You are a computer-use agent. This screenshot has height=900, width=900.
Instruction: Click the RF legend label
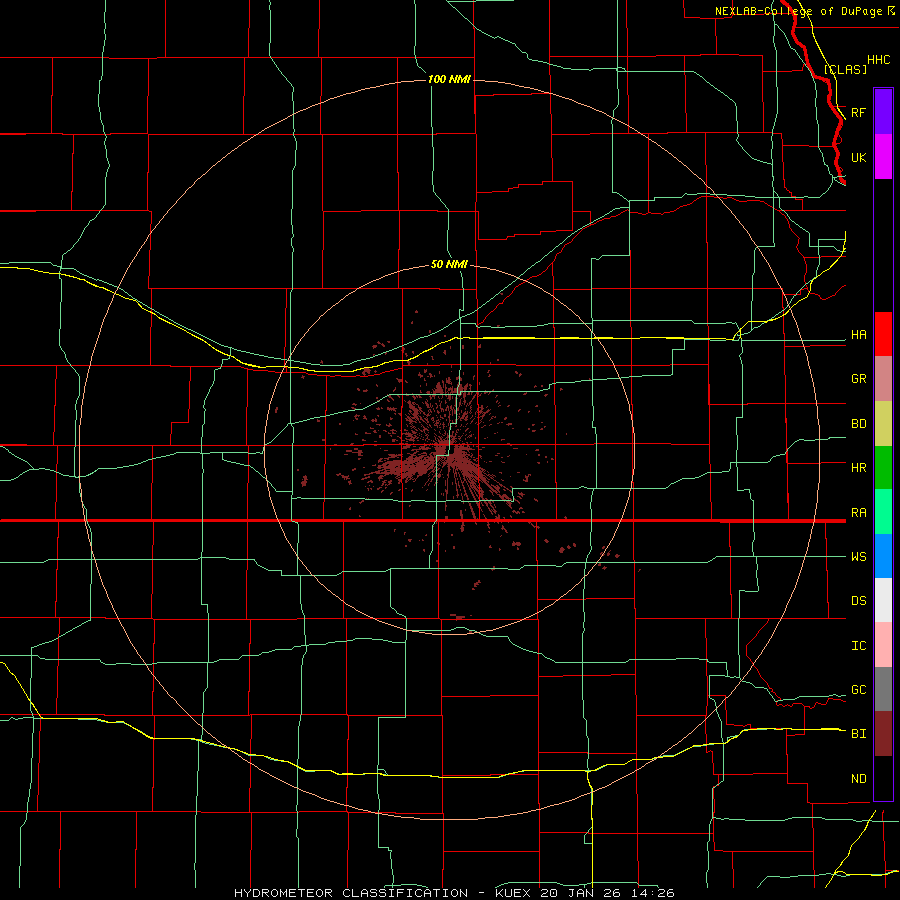(x=858, y=112)
